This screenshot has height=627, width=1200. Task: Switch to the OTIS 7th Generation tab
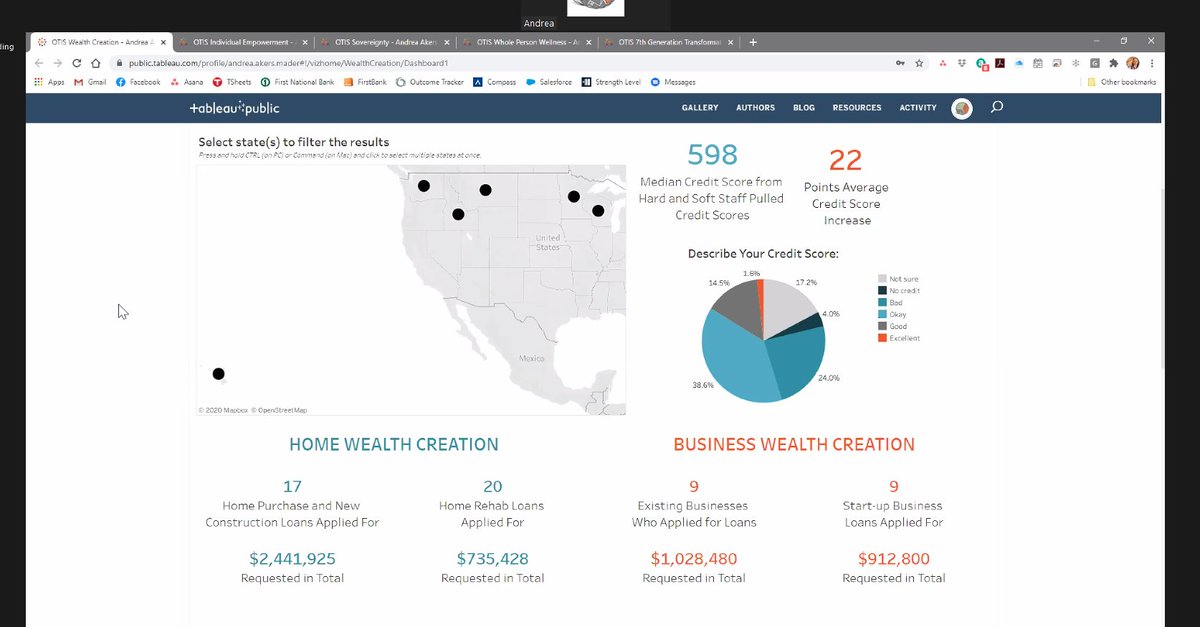669,42
